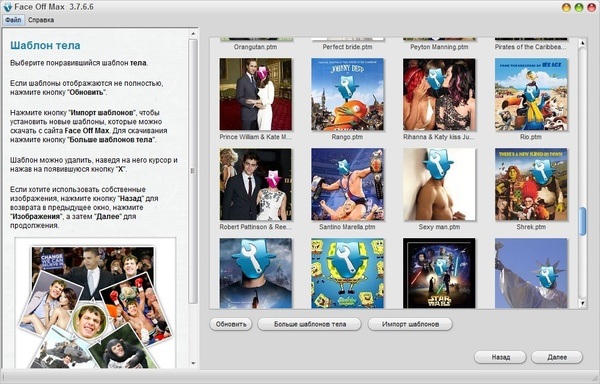Click the Rango.ptm file name
This screenshot has height=384, width=600.
[x=347, y=137]
